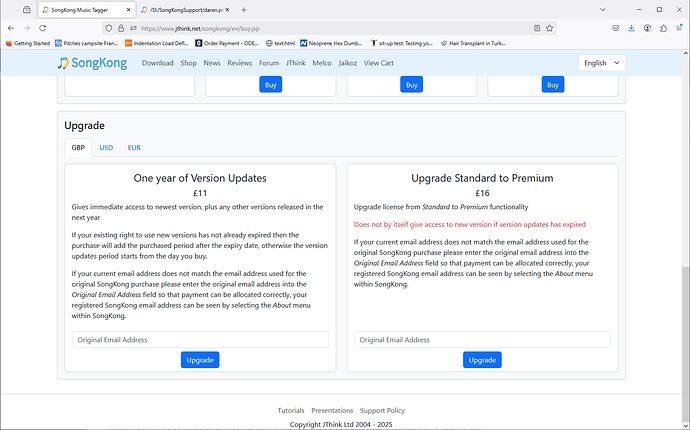690x430 pixels.
Task: Open site permissions icon in address bar
Action: [133, 28]
